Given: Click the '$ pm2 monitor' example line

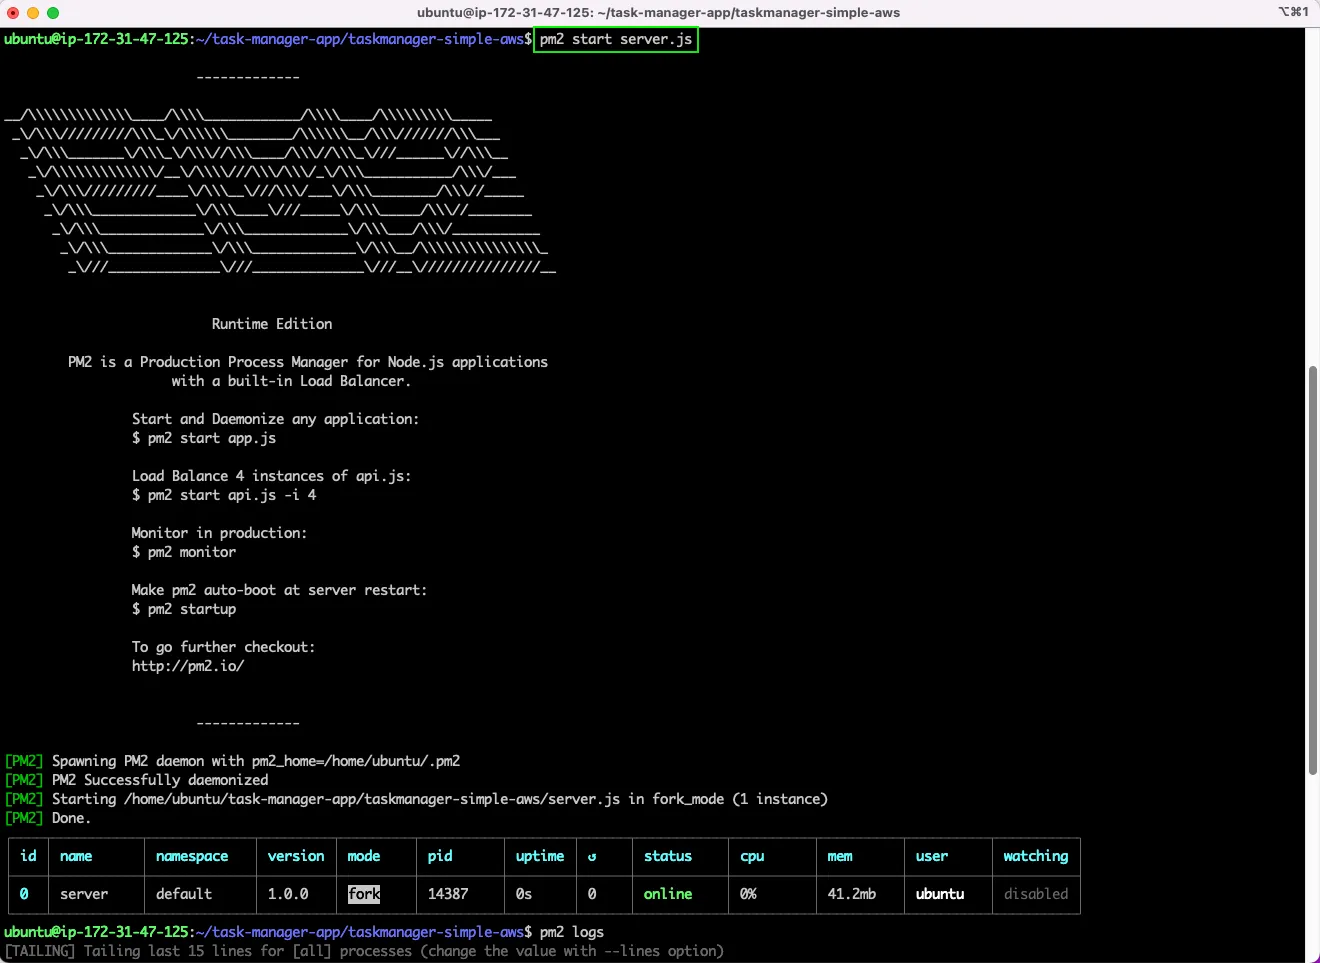Looking at the screenshot, I should pos(184,552).
